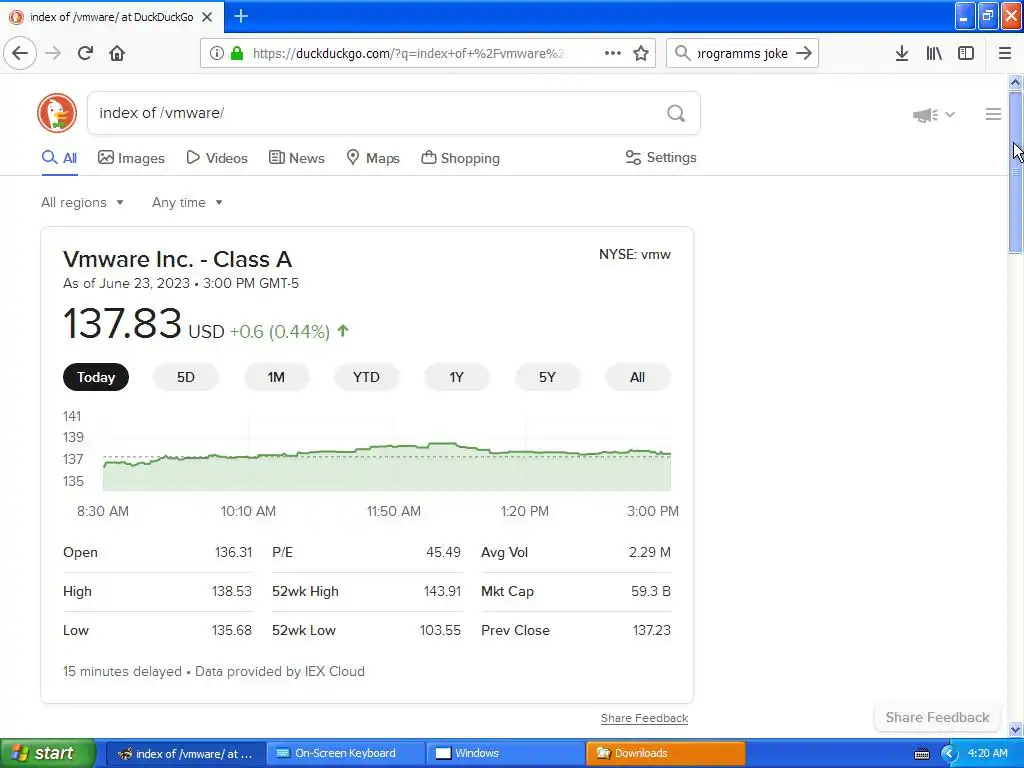Click the Vmware Inc. - Class A title
1024x768 pixels.
point(178,259)
